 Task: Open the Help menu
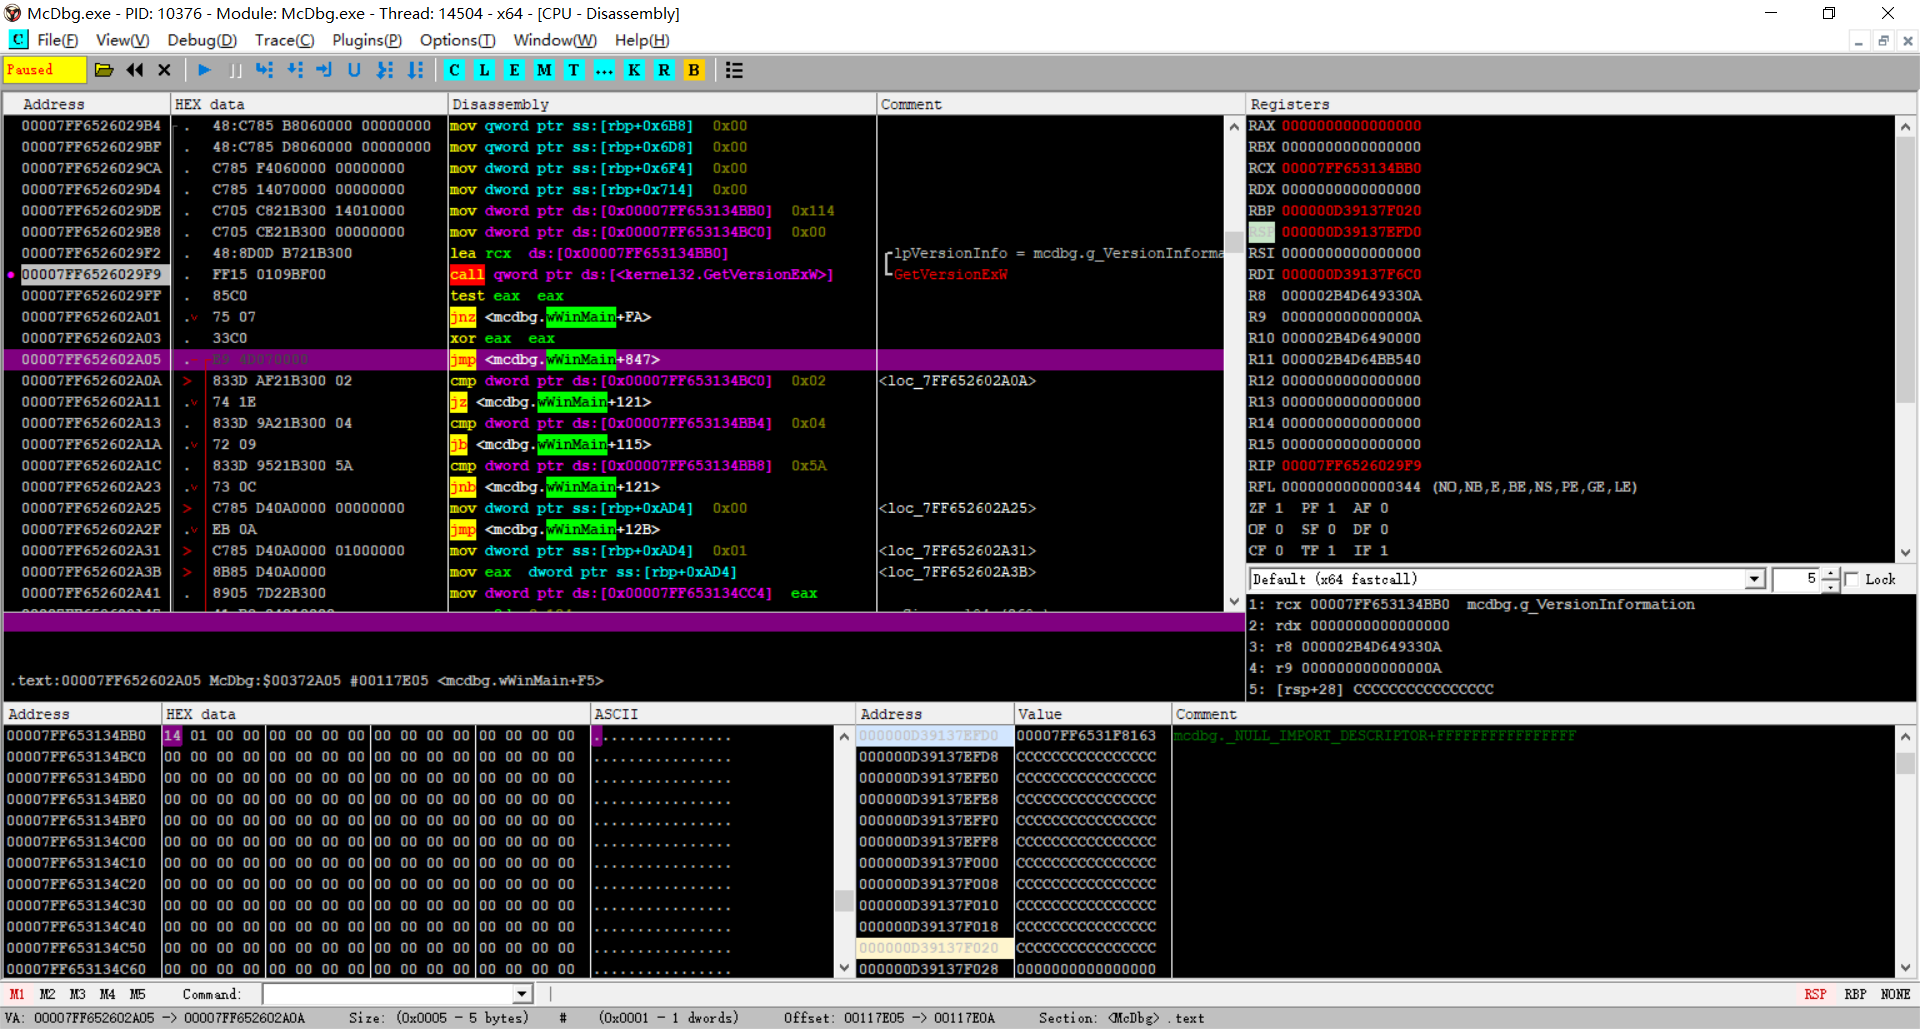coord(642,40)
